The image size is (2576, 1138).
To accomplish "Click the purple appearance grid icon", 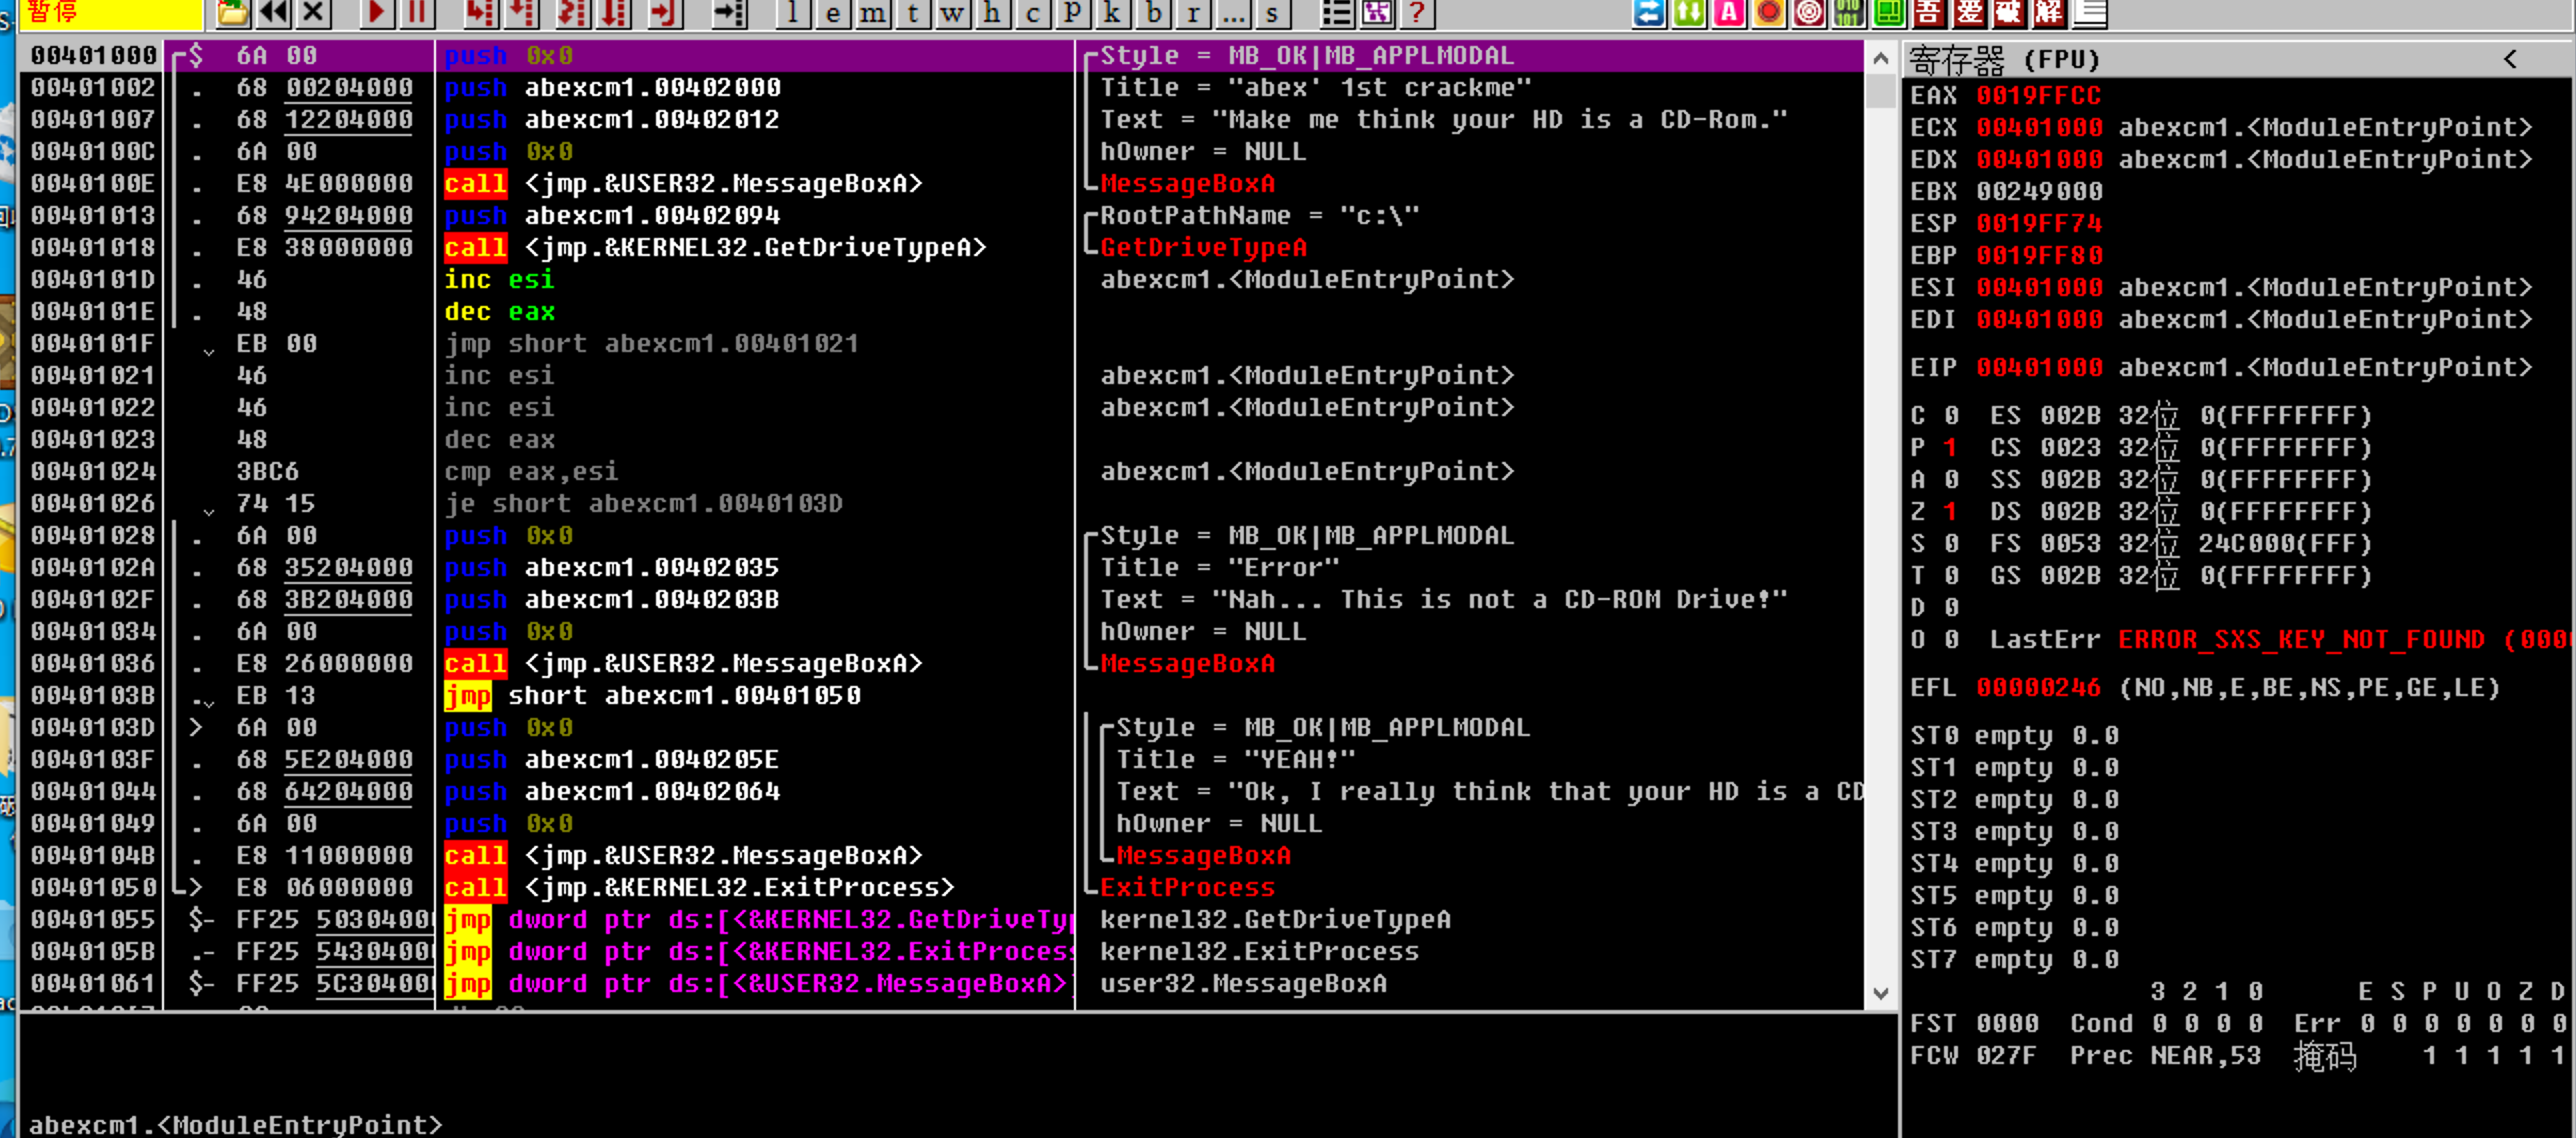I will point(1377,13).
